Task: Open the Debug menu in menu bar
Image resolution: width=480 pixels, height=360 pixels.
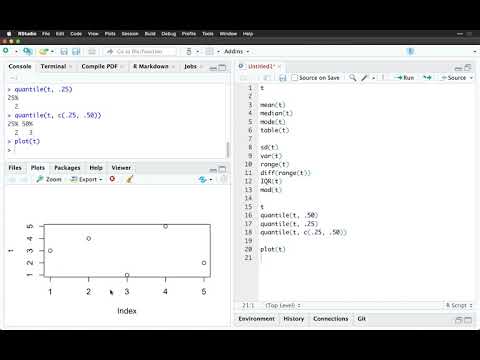Action: click(168, 34)
